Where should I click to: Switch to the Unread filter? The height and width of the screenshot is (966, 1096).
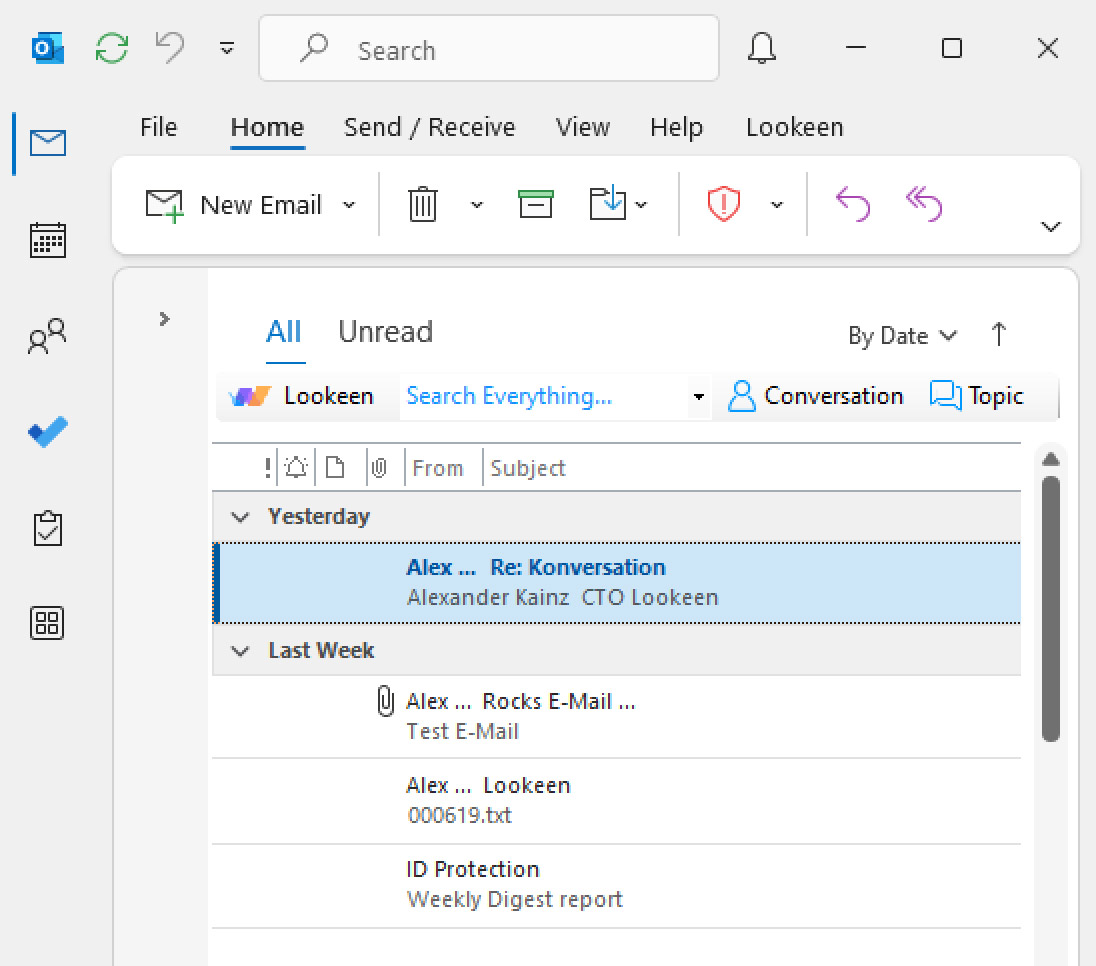point(385,332)
